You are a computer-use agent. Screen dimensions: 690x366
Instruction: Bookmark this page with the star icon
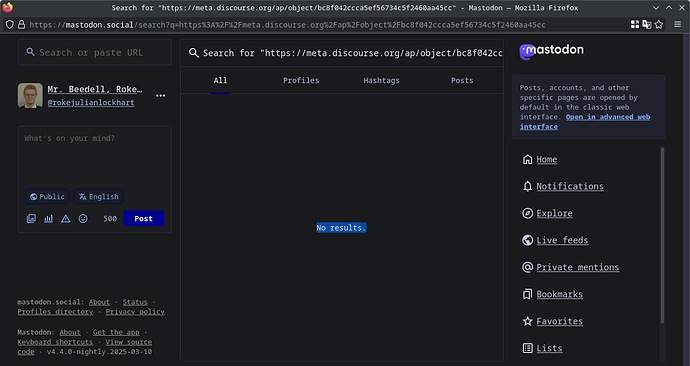pyautogui.click(x=659, y=25)
